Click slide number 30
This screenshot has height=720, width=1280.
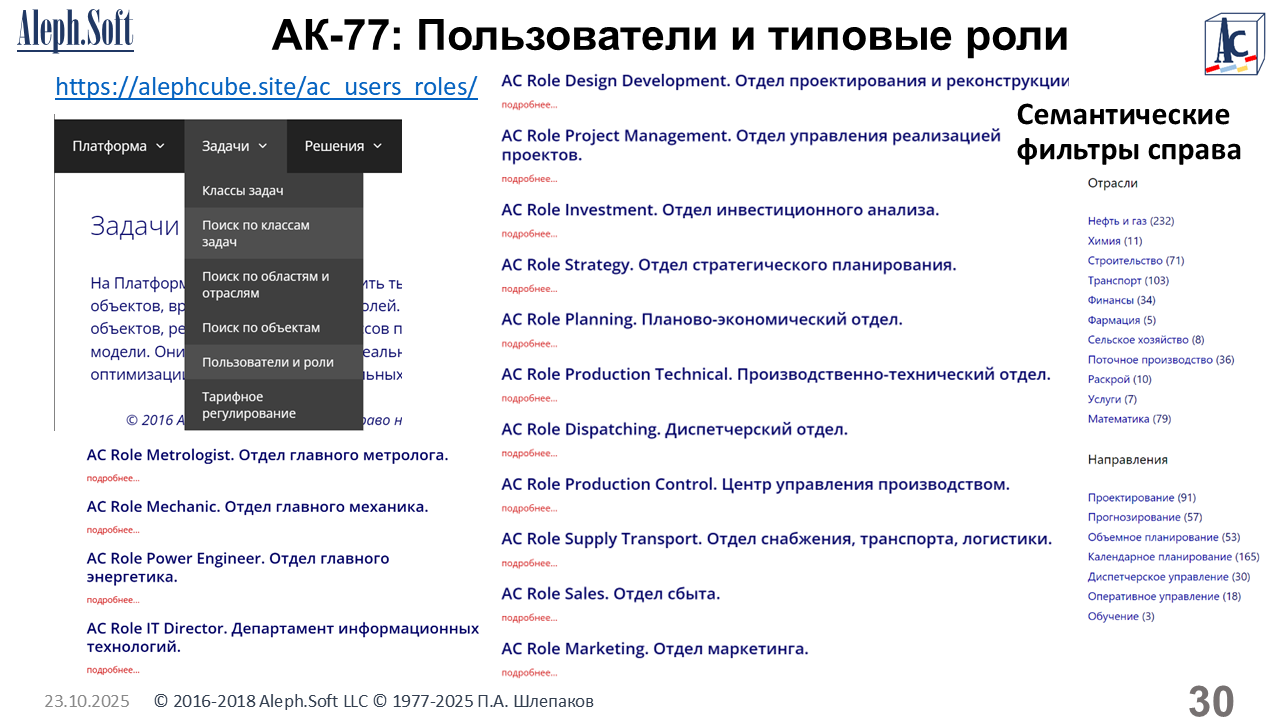coord(1211,701)
